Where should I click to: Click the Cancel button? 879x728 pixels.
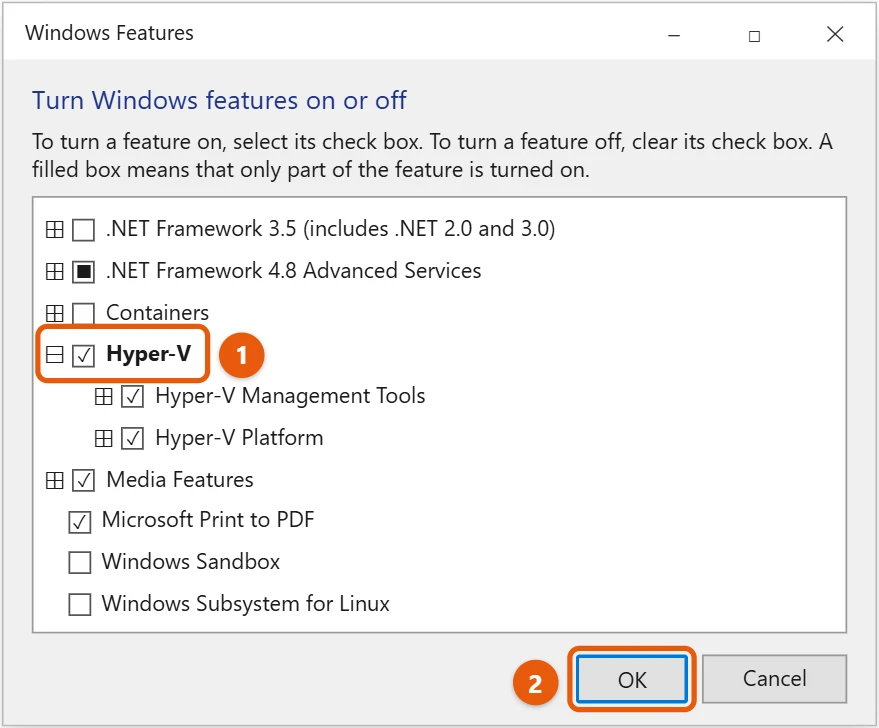coord(774,679)
